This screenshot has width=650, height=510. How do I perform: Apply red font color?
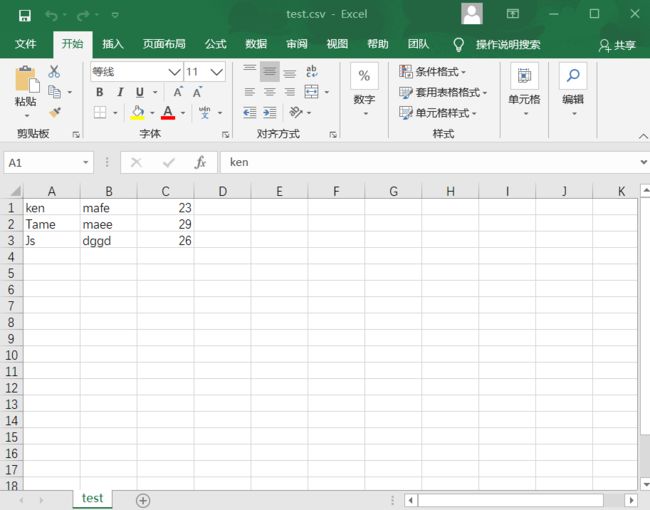tap(168, 112)
